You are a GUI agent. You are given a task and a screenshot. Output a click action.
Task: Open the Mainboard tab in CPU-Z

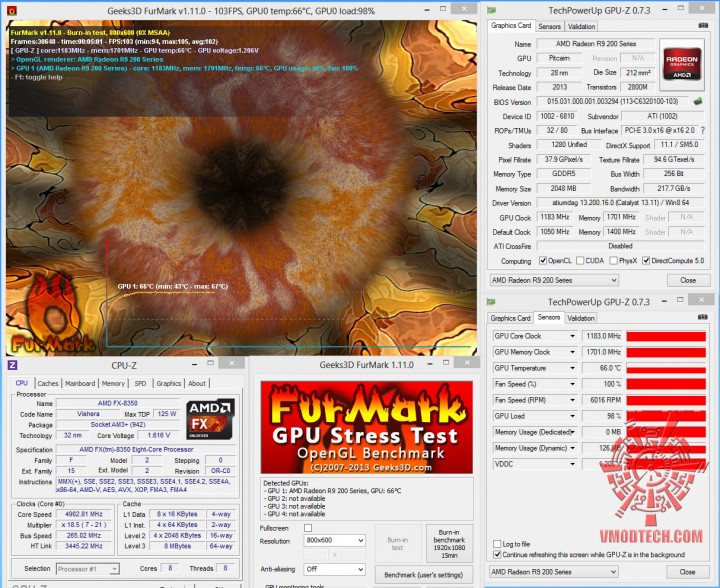click(80, 383)
